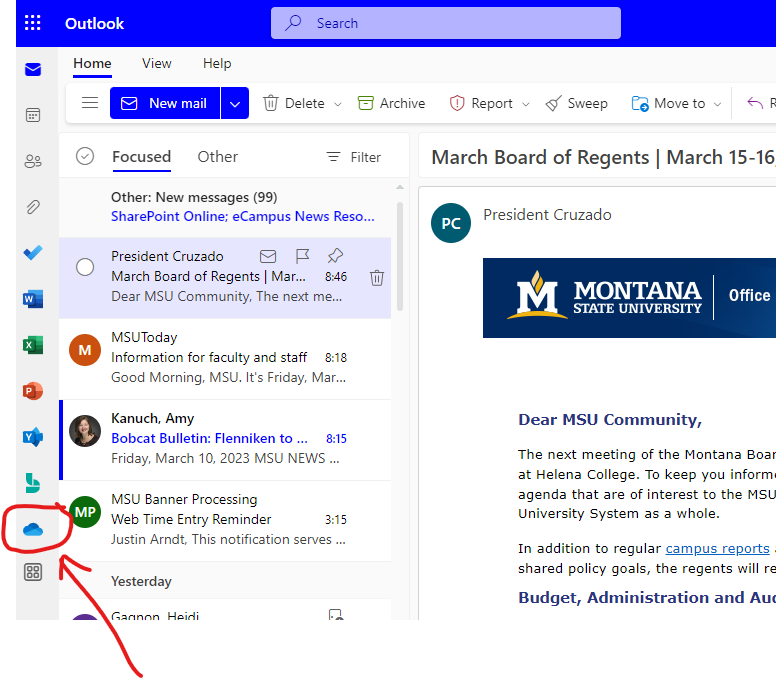Screen dimensions: 776x678
Task: Click the Montana State University banner
Action: coord(629,298)
